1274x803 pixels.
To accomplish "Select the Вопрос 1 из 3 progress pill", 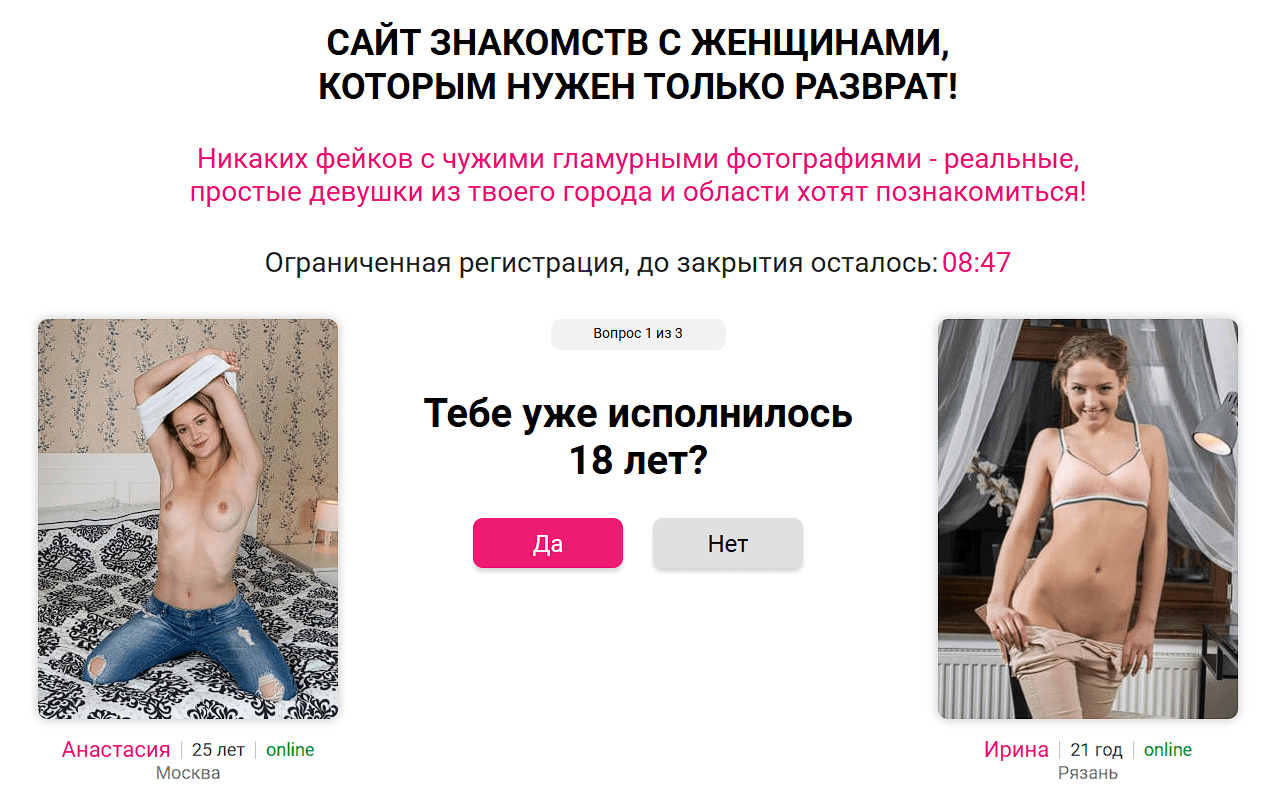I will tap(638, 333).
